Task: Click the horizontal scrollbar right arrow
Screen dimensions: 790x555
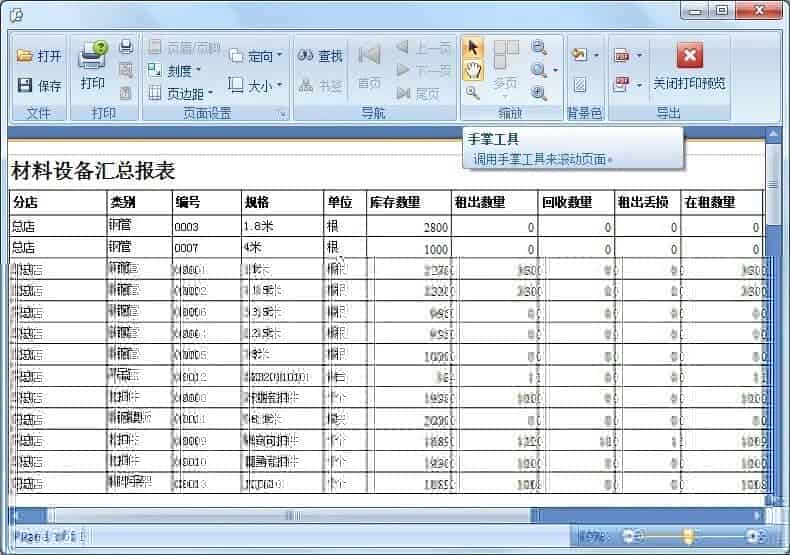Action: pyautogui.click(x=758, y=515)
